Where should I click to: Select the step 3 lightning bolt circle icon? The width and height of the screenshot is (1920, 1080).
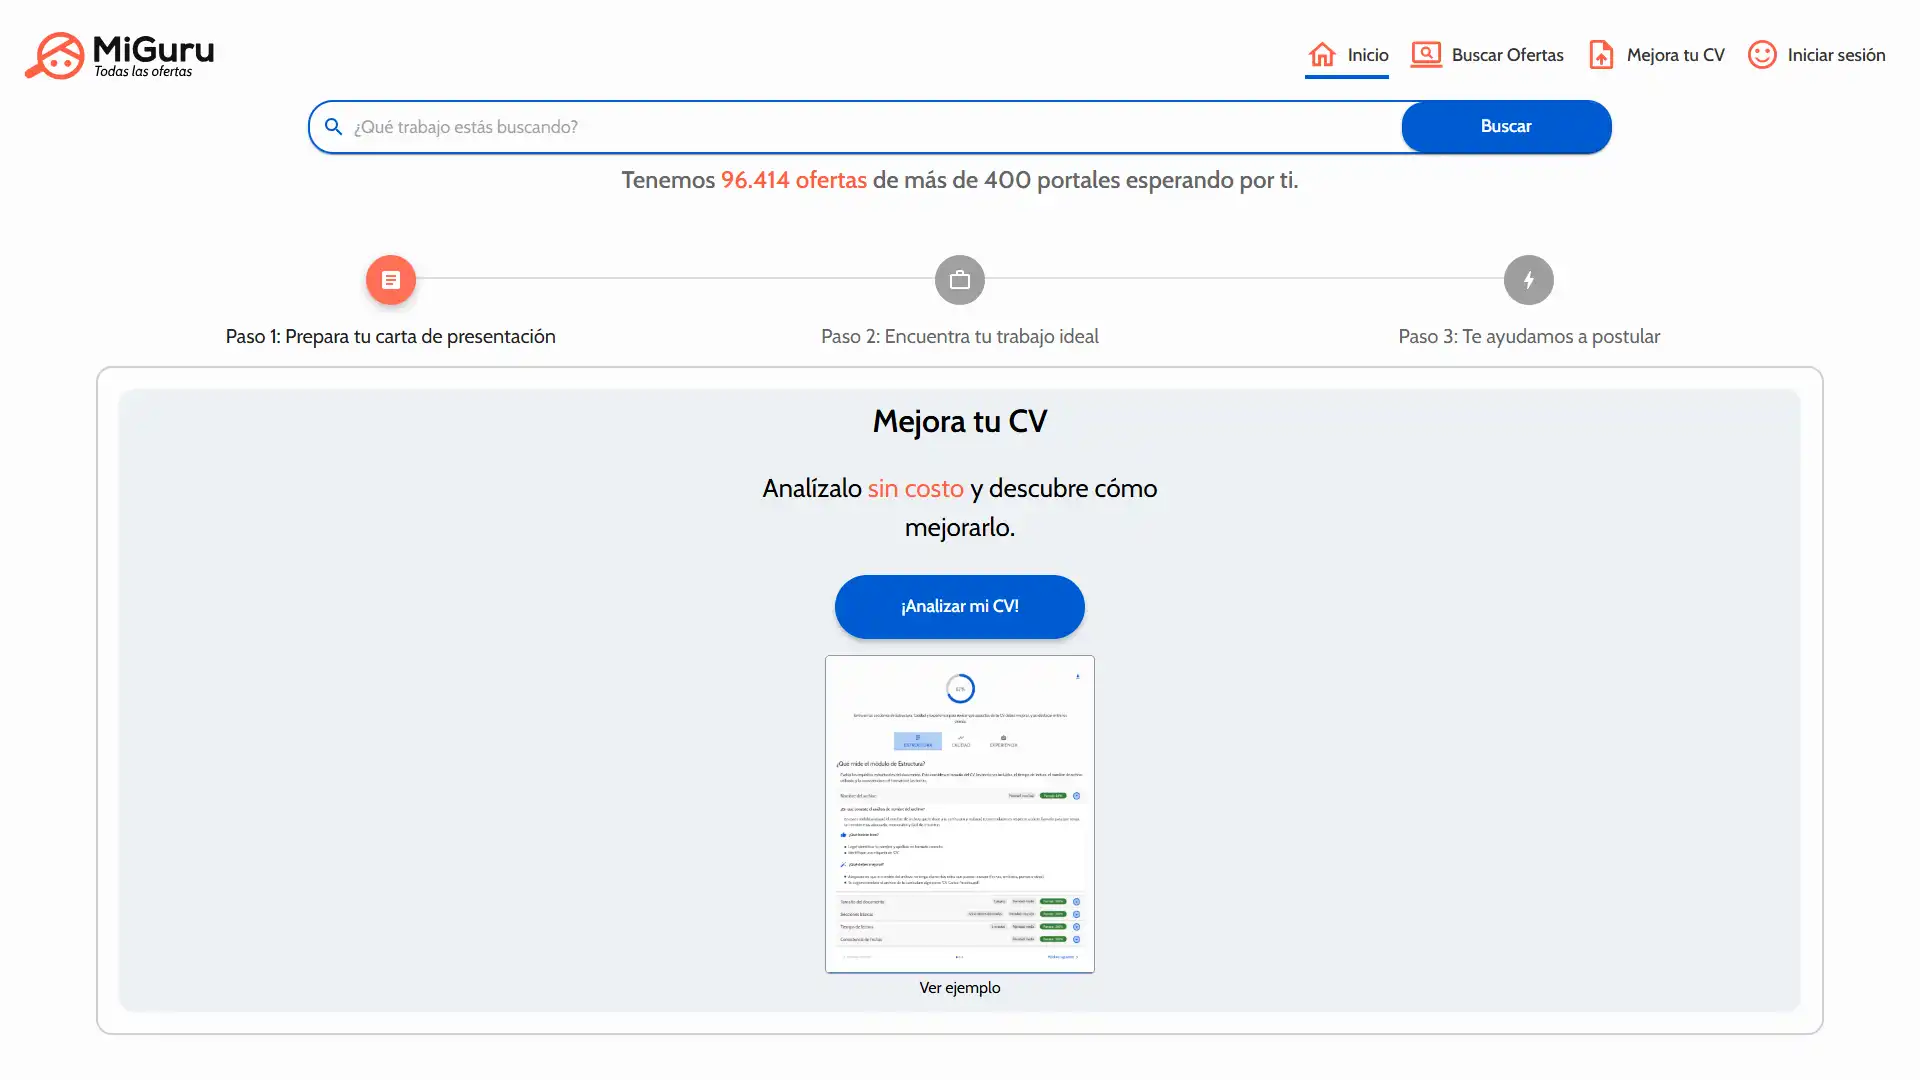click(x=1529, y=280)
